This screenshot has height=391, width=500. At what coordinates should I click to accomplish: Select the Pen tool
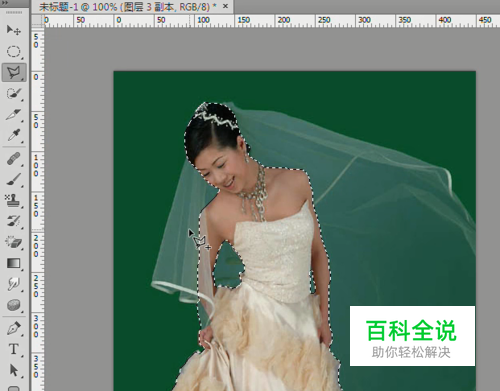14,328
